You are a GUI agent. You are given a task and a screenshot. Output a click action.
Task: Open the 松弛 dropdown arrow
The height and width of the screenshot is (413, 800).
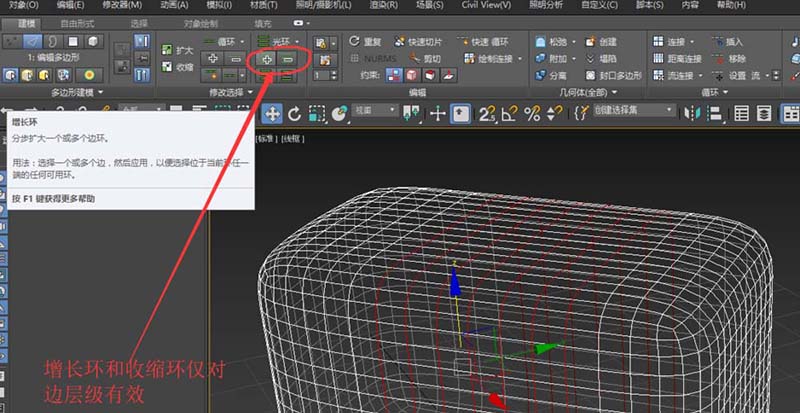(x=573, y=42)
